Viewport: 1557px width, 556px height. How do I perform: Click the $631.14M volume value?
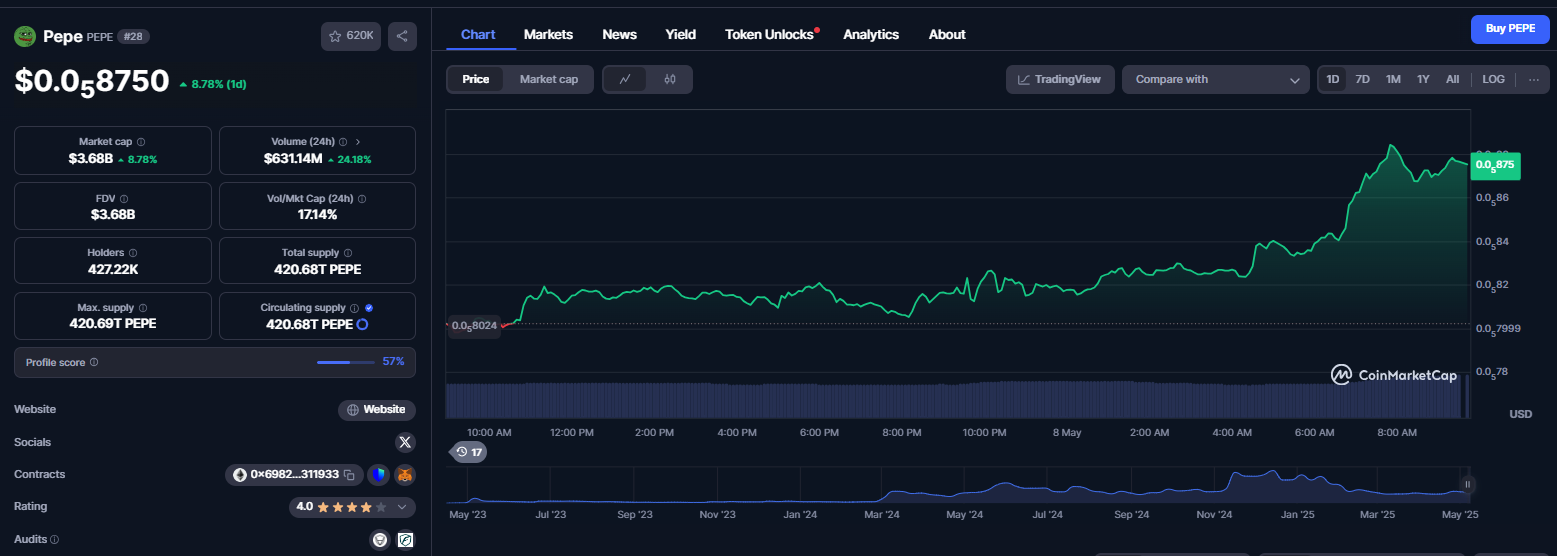pyautogui.click(x=293, y=158)
